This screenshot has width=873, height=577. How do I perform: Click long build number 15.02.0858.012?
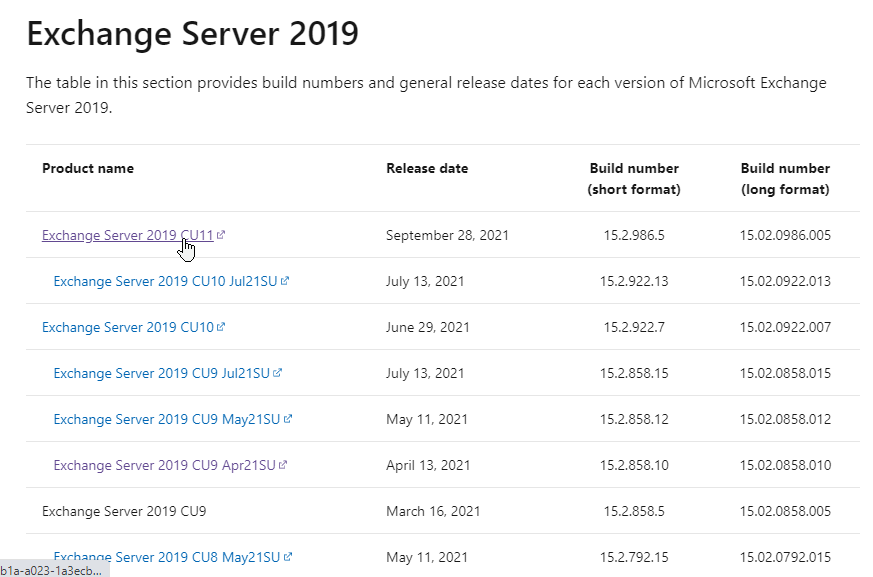(x=785, y=419)
